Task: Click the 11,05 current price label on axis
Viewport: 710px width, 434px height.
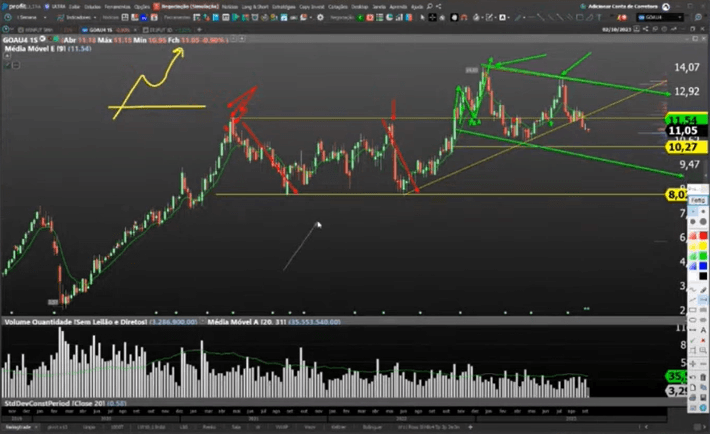Action: tap(681, 131)
